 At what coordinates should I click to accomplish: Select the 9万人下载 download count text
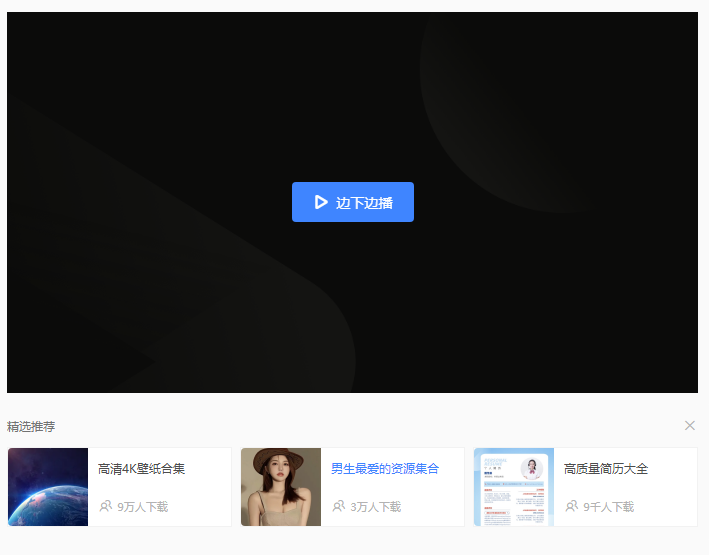tap(142, 507)
